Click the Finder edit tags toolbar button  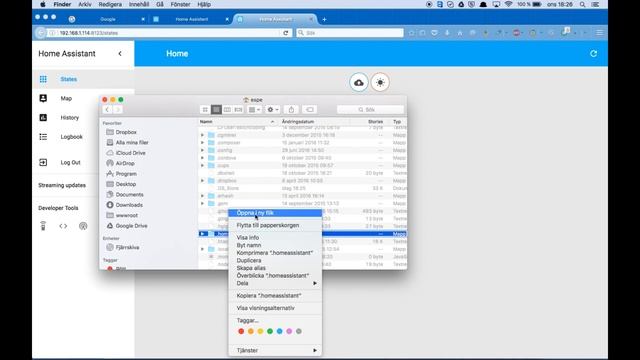tap(310, 109)
